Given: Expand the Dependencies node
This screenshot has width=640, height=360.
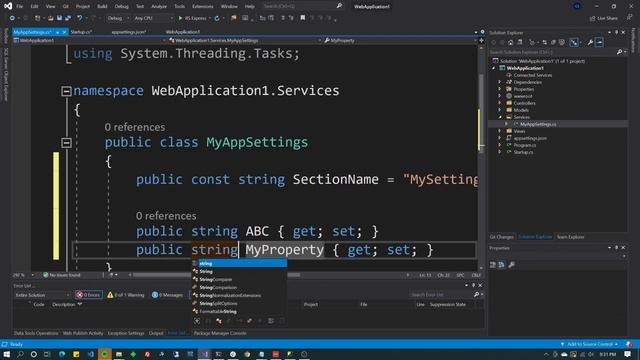Looking at the screenshot, I should [x=500, y=82].
